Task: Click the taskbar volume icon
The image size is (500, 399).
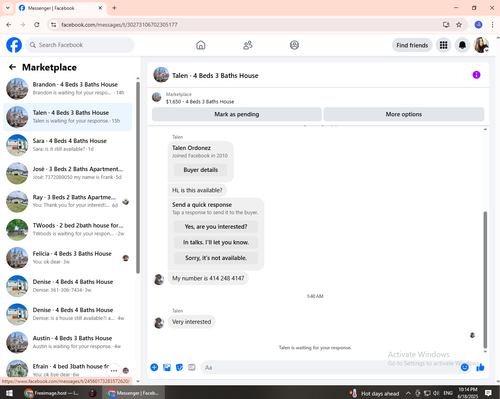Action: (436, 393)
